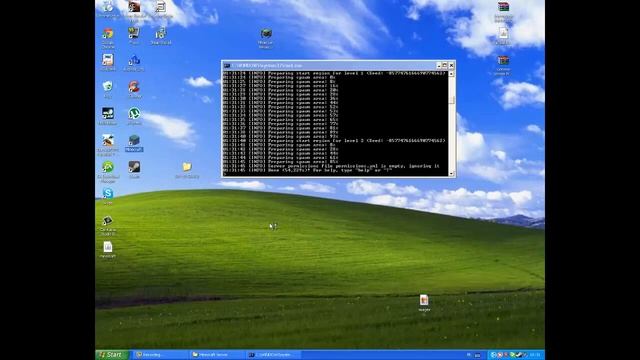Switch to the Recording taskbar button
This screenshot has height=360, width=640.
click(160, 355)
